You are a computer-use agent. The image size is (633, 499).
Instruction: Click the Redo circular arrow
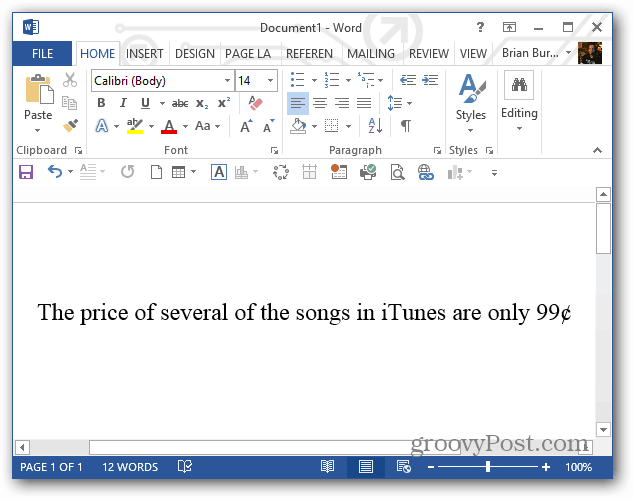127,172
